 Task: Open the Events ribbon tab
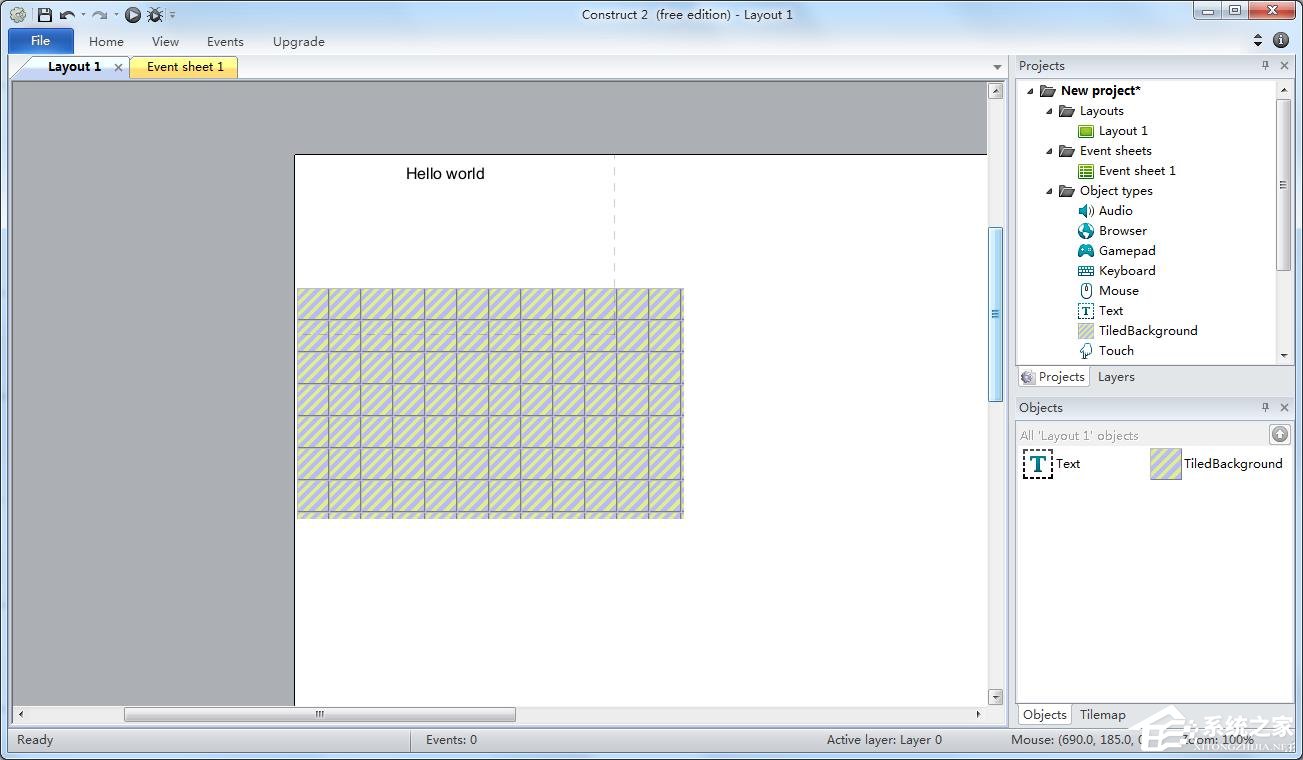point(225,42)
